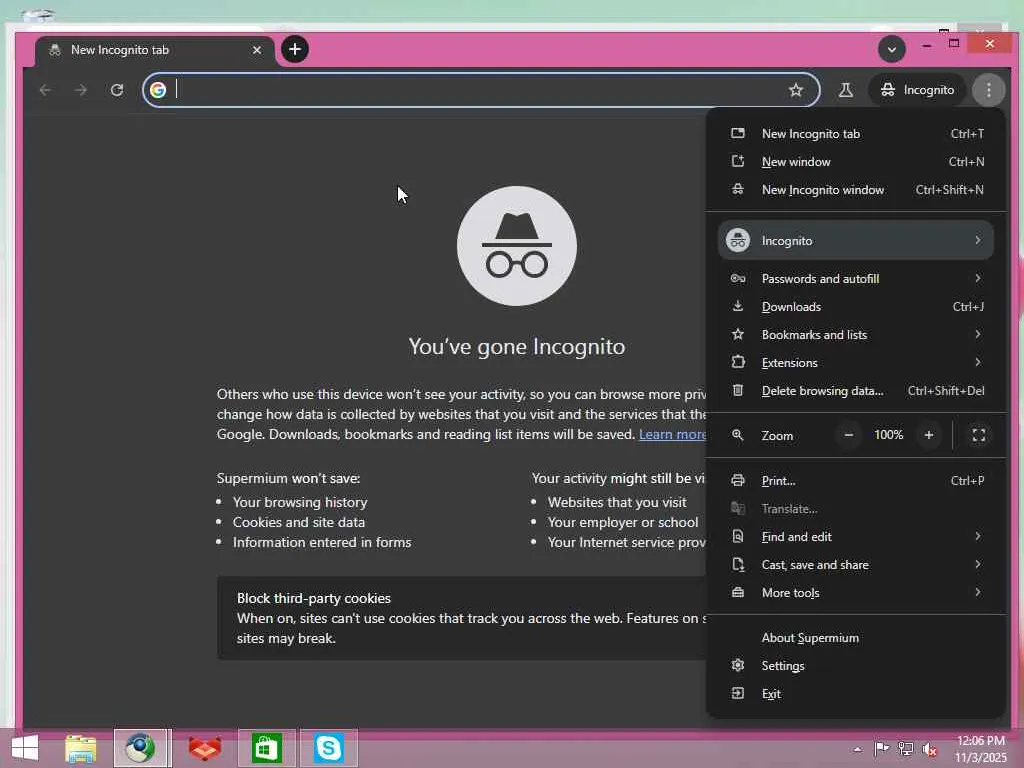Expand Cast, save and share submenu
This screenshot has height=768, width=1024.
click(x=856, y=565)
